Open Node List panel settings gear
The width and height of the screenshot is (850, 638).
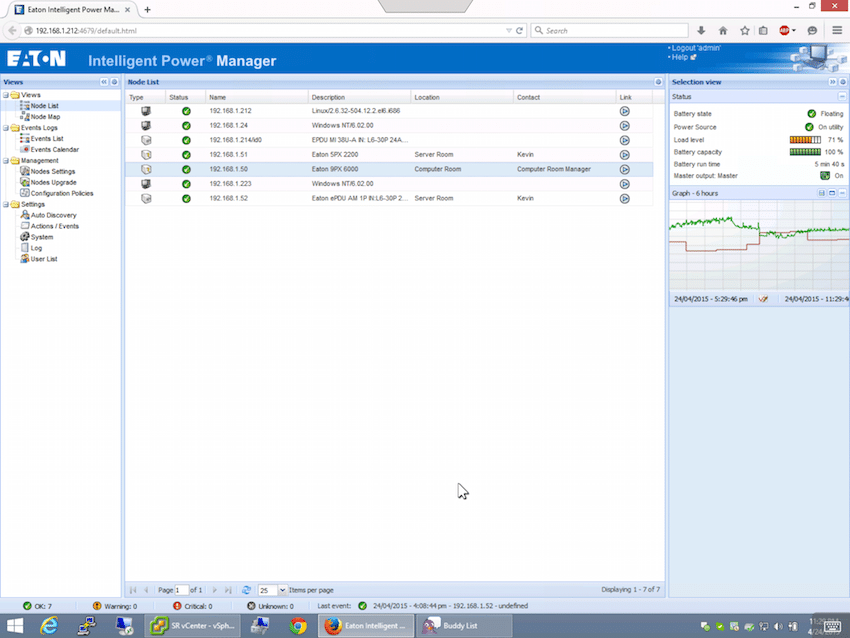[x=658, y=82]
